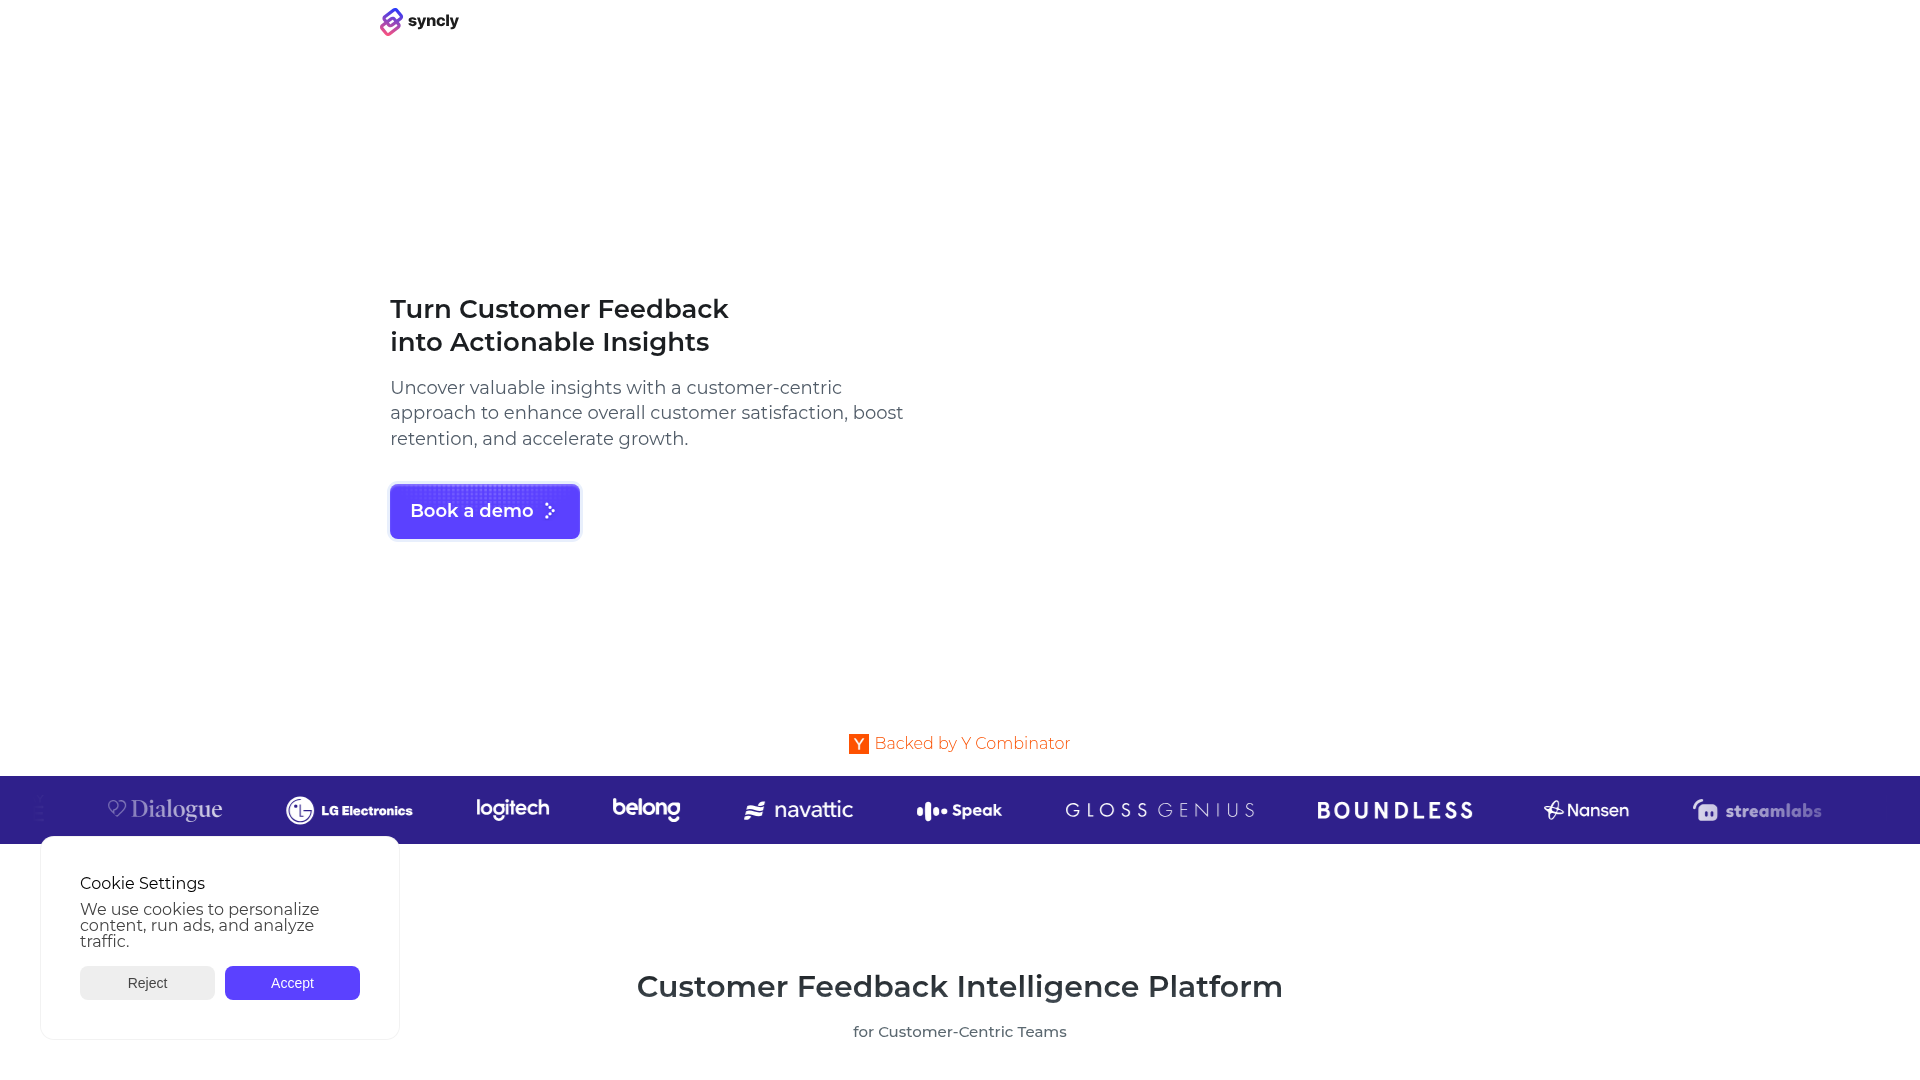The height and width of the screenshot is (1080, 1920).
Task: Click the Dialogue logo in the customer strip
Action: (x=165, y=810)
